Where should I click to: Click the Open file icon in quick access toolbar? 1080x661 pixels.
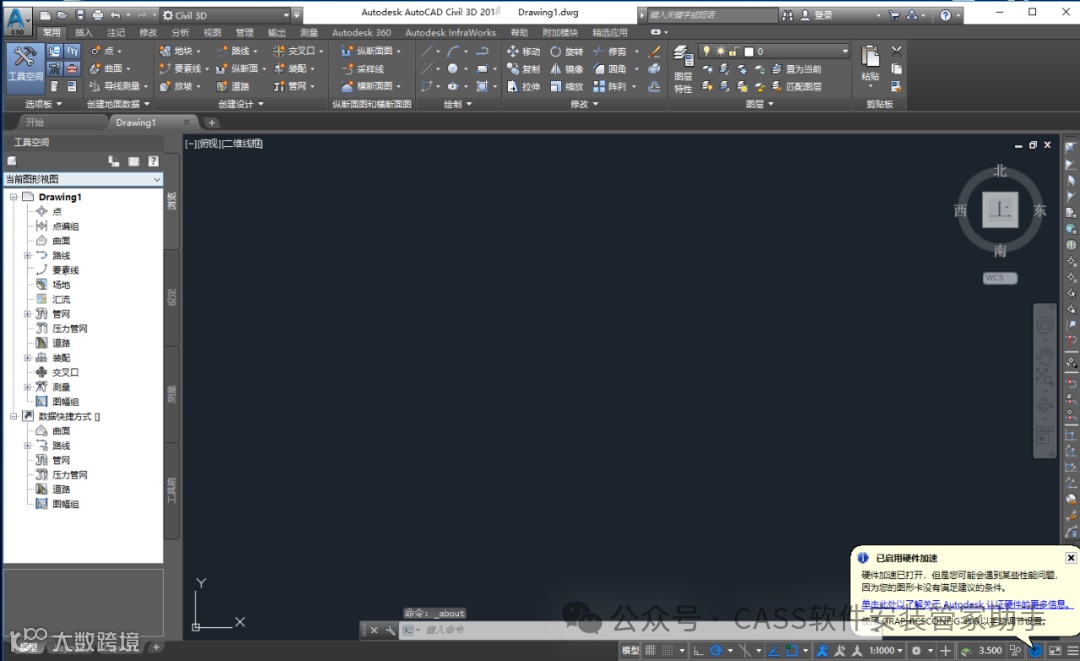point(62,15)
